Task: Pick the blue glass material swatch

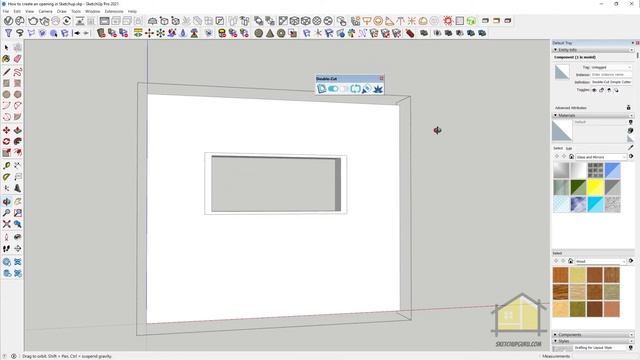Action: (x=612, y=170)
